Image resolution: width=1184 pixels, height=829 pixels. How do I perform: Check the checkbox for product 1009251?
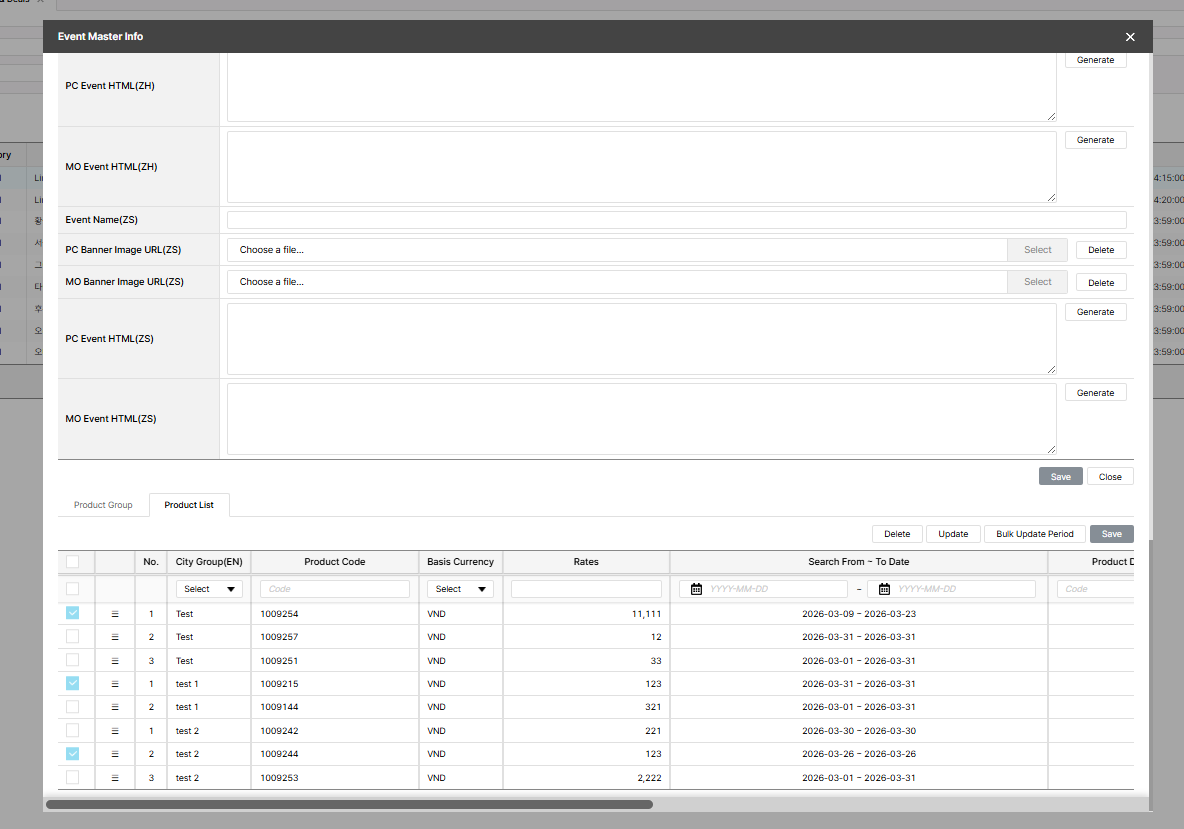73,660
